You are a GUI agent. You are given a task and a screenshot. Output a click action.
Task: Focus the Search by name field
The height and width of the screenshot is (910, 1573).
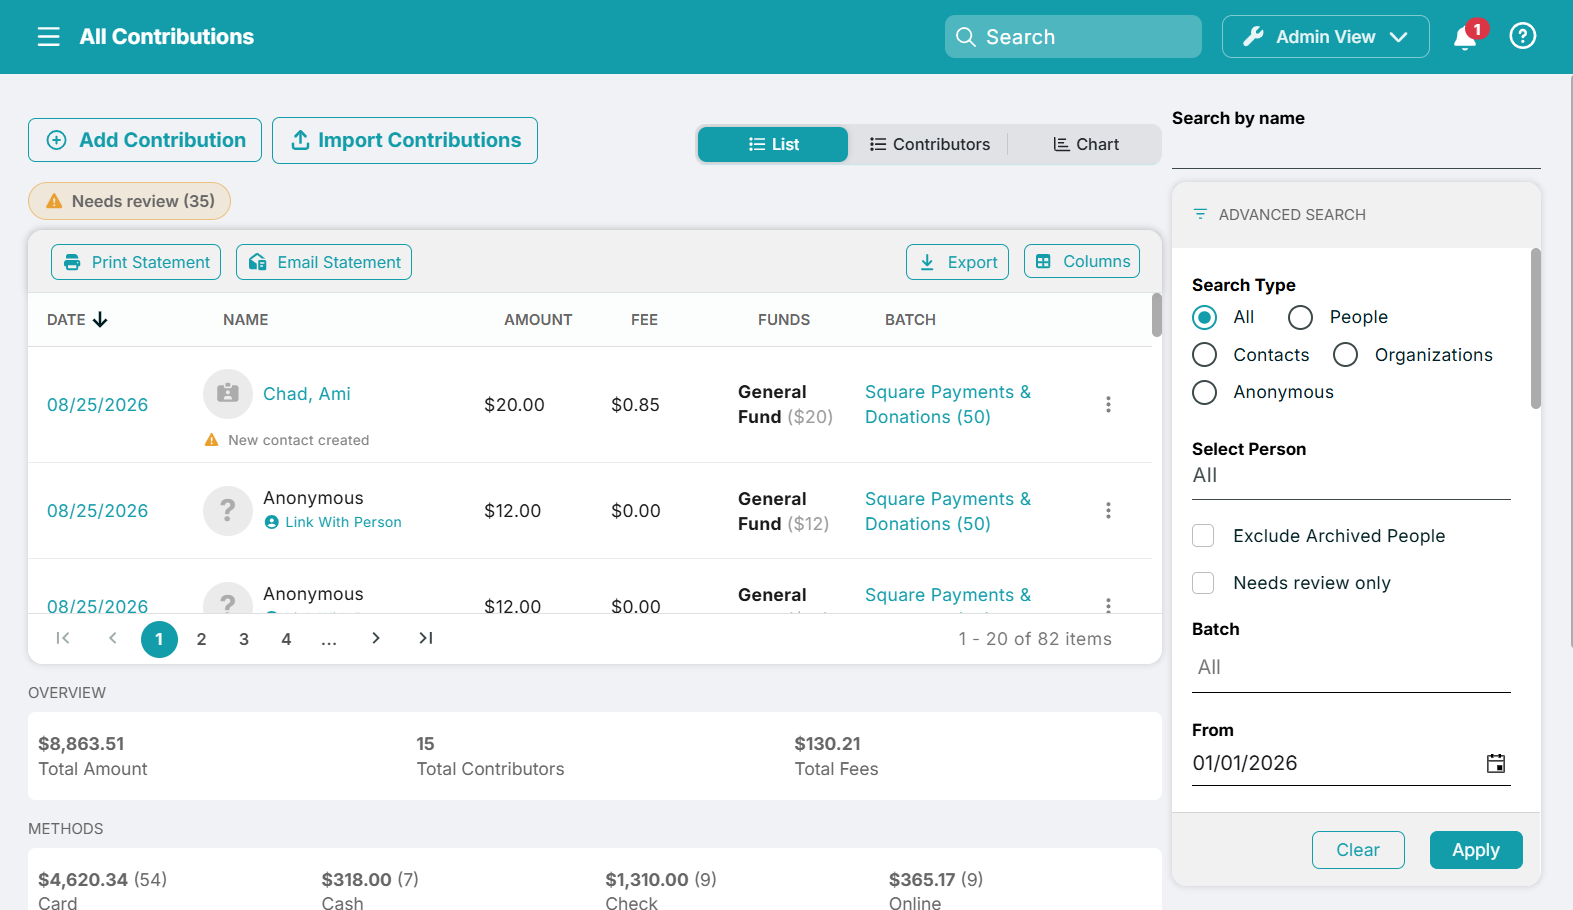pos(1356,152)
